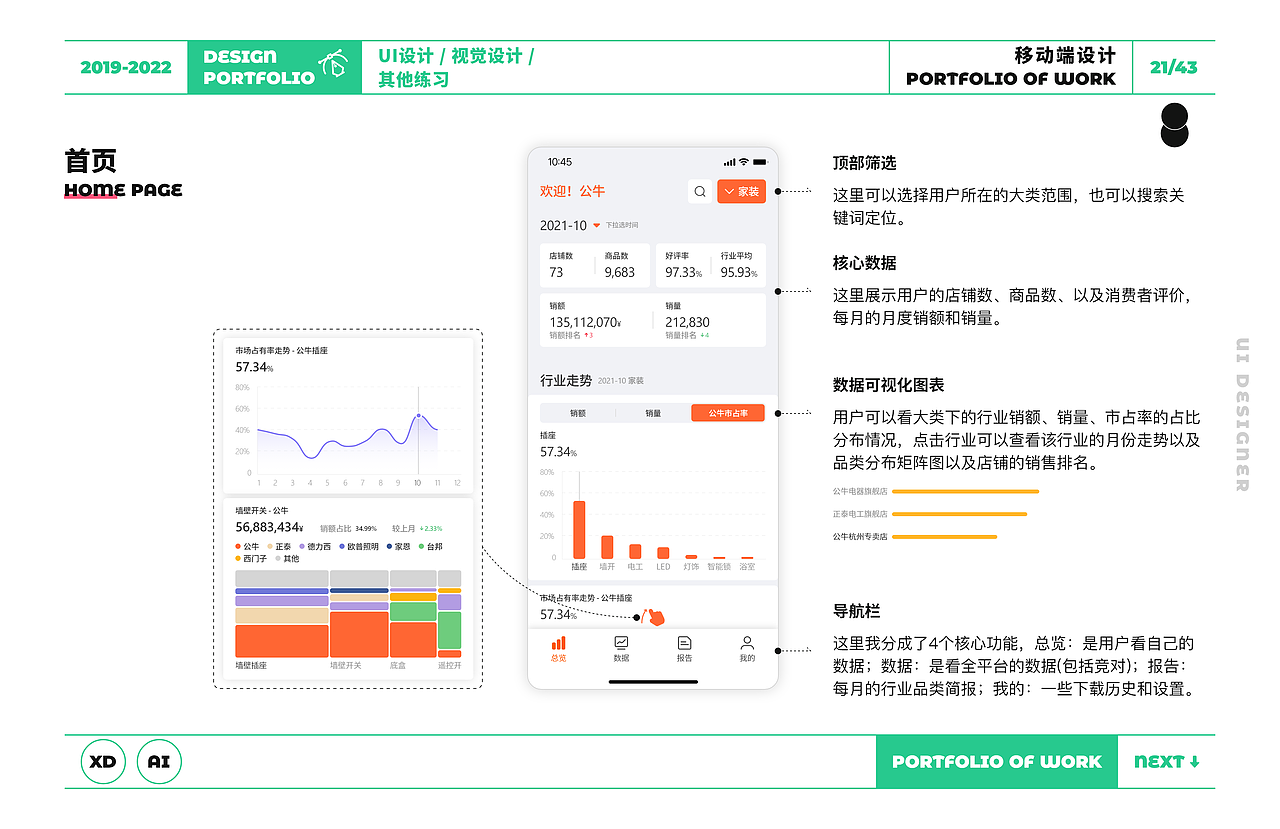Open the 我的 profile nav icon
The width and height of the screenshot is (1280, 829).
click(747, 643)
